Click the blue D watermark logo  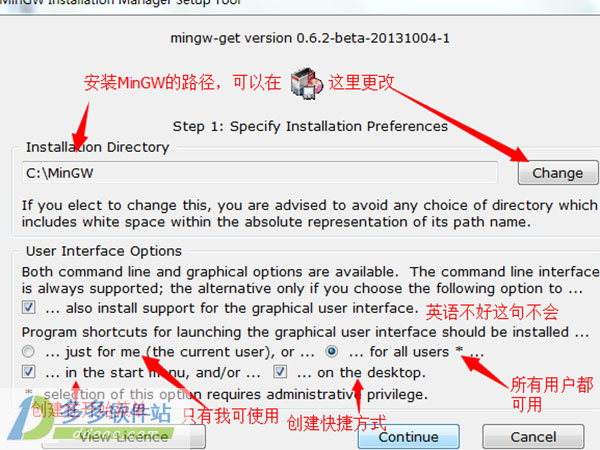tap(29, 419)
